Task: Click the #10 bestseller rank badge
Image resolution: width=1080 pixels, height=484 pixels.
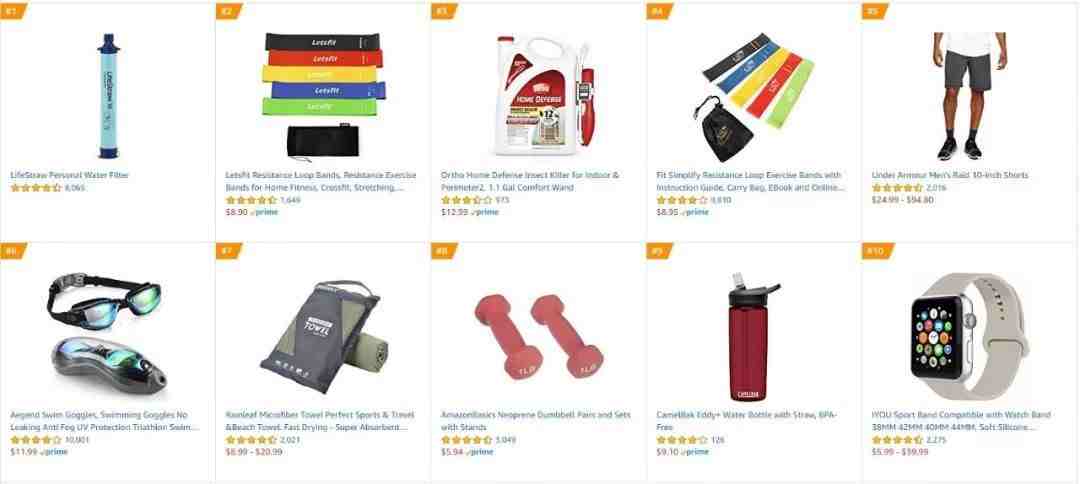Action: (878, 251)
